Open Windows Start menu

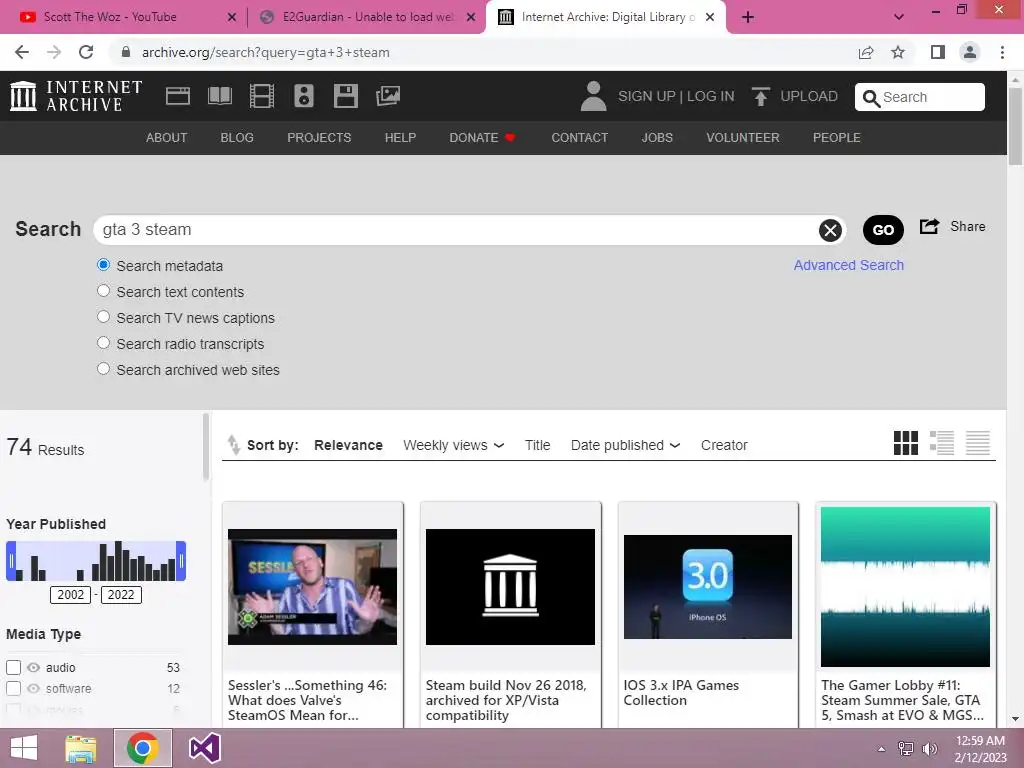(x=24, y=748)
